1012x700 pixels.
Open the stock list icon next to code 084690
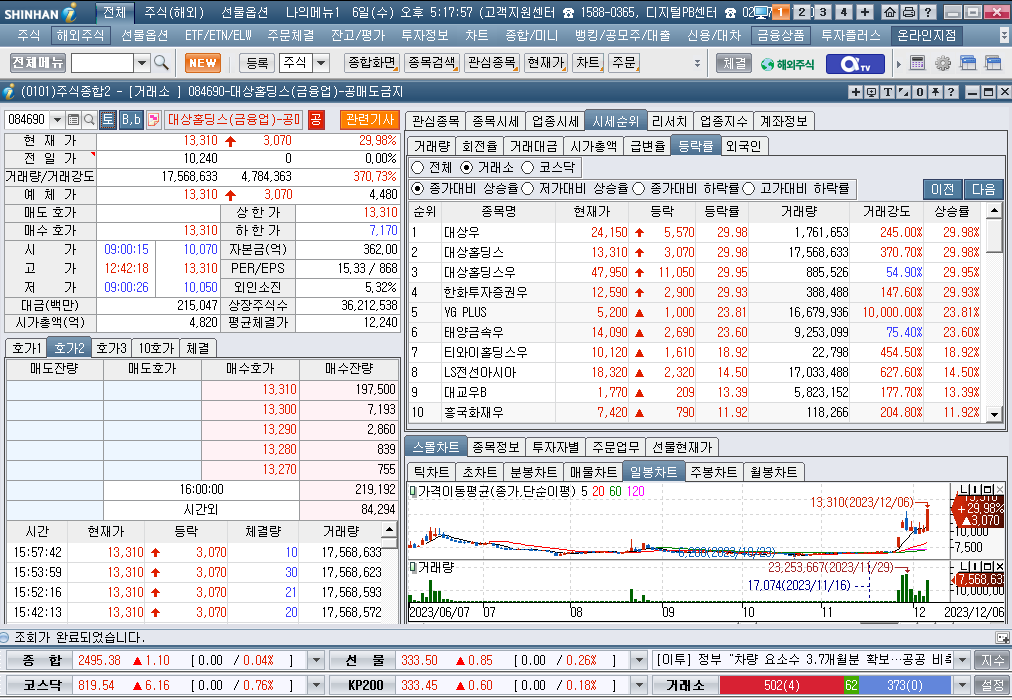73,119
